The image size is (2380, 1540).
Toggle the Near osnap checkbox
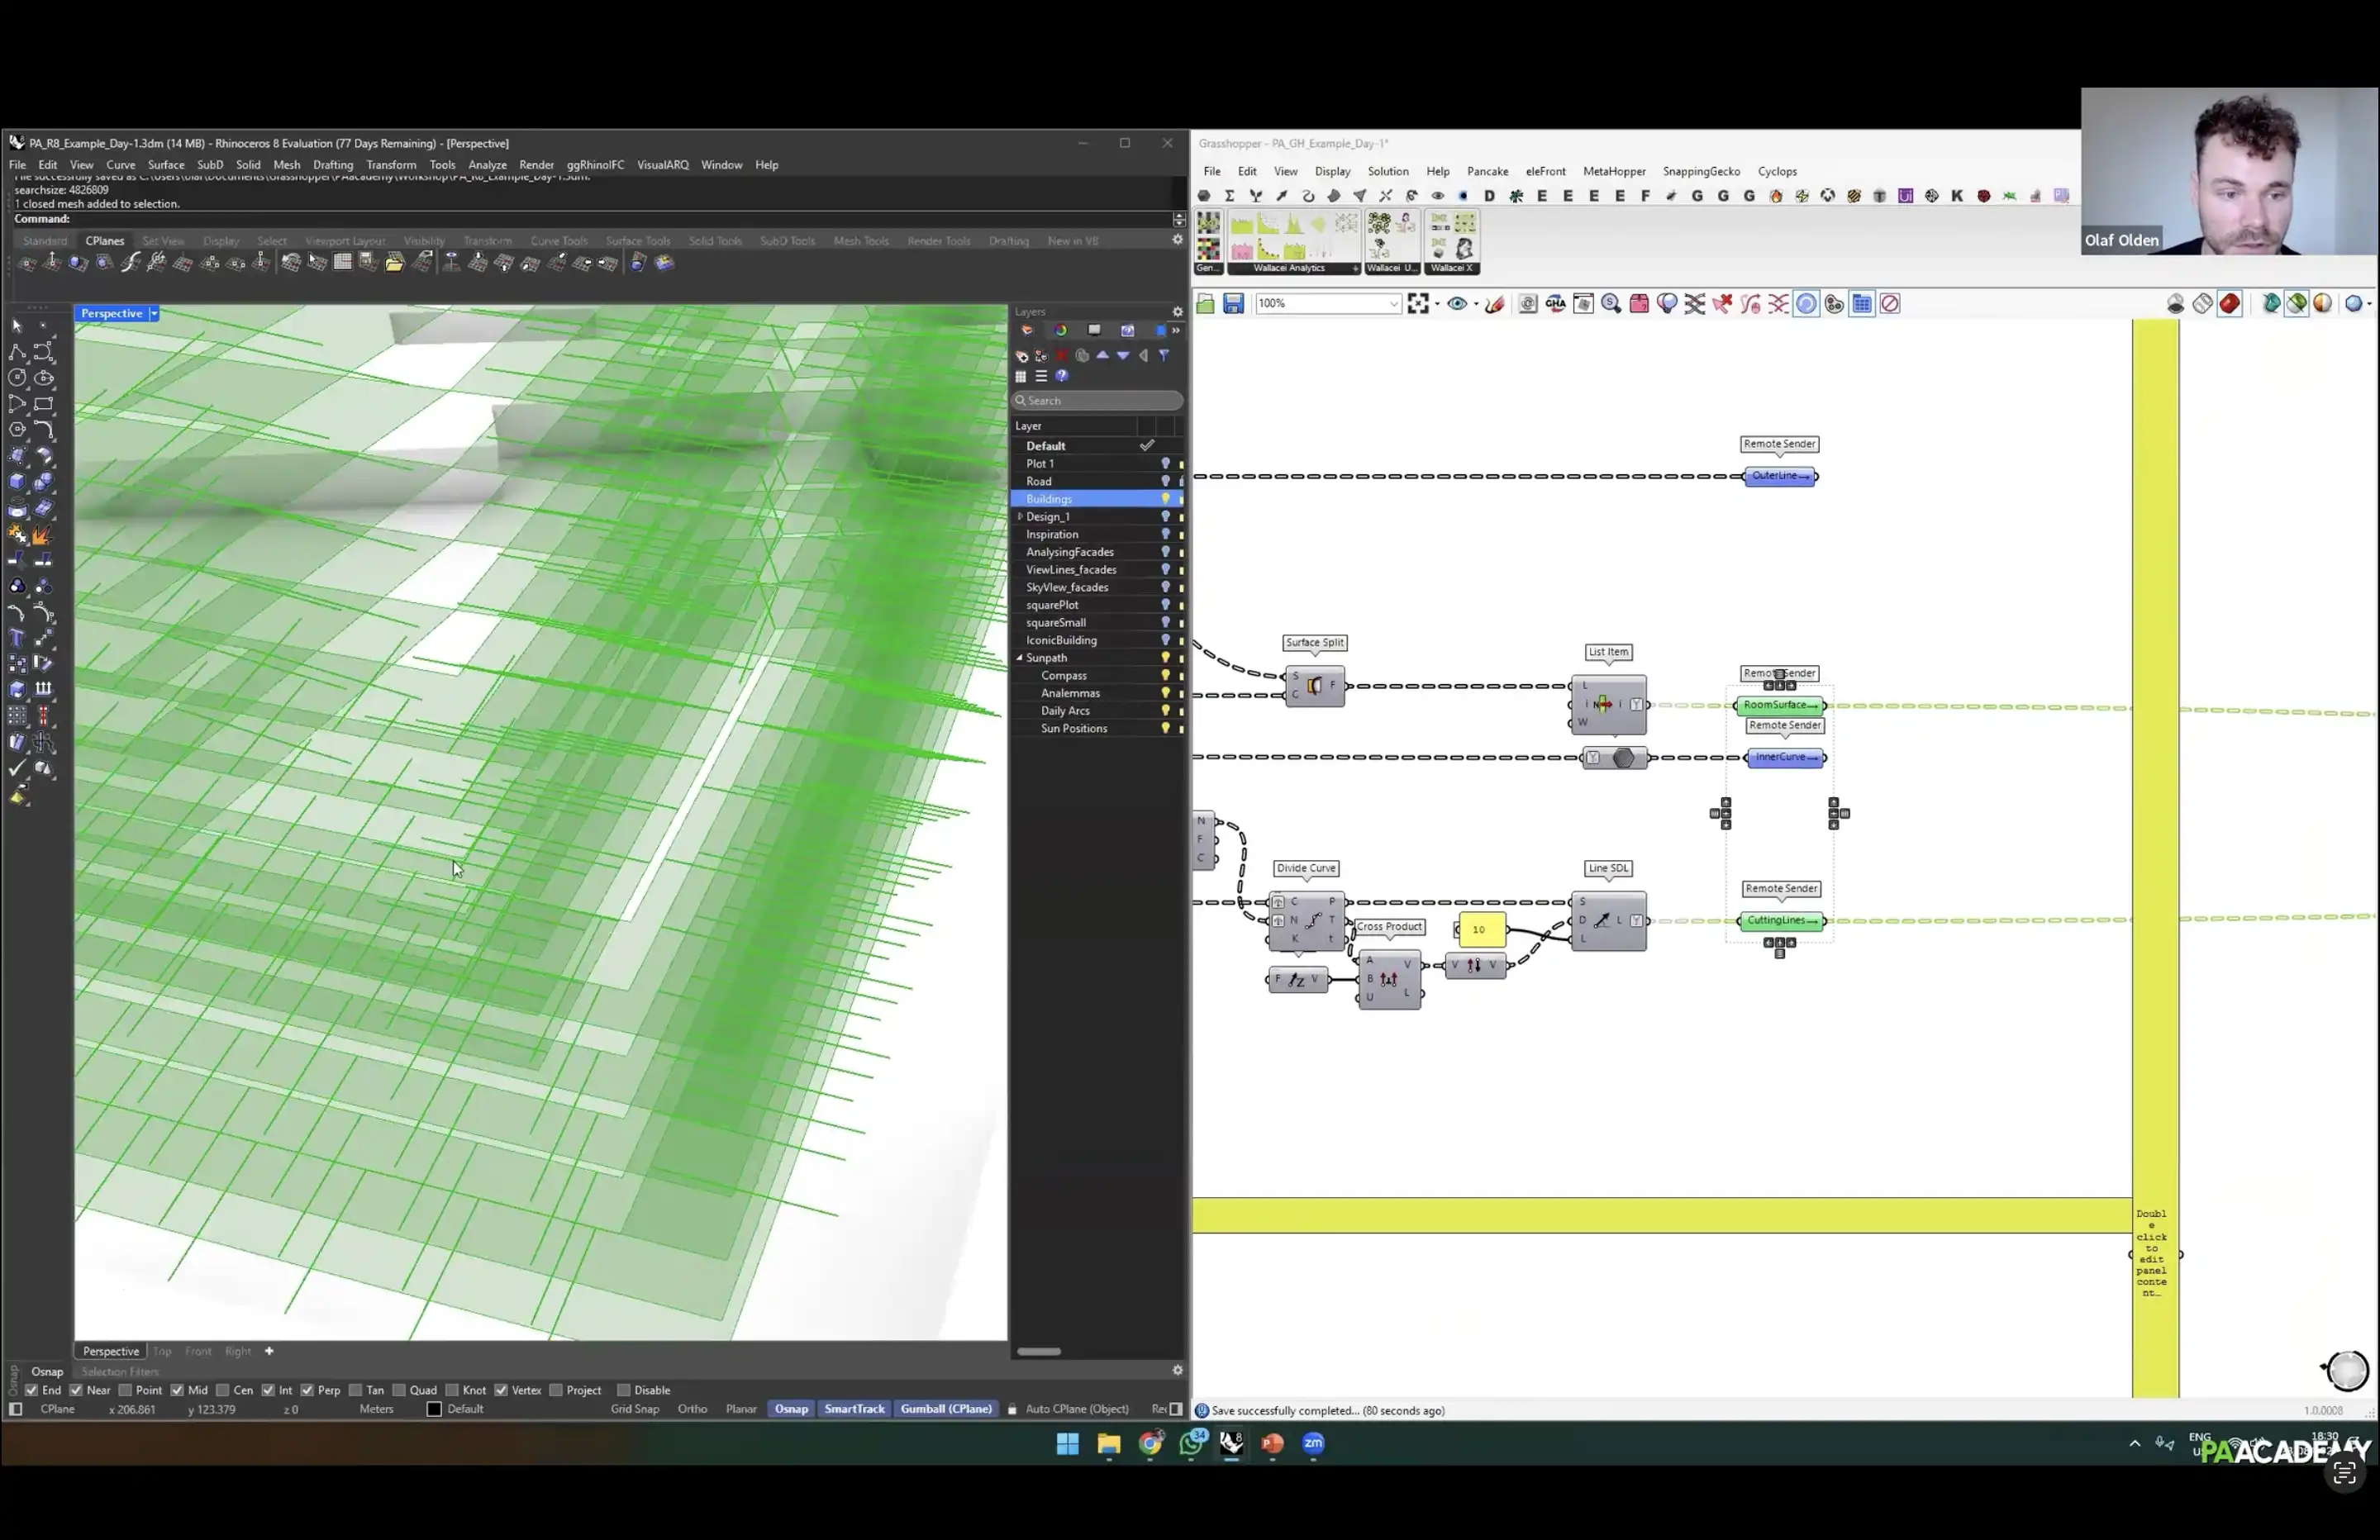click(76, 1391)
